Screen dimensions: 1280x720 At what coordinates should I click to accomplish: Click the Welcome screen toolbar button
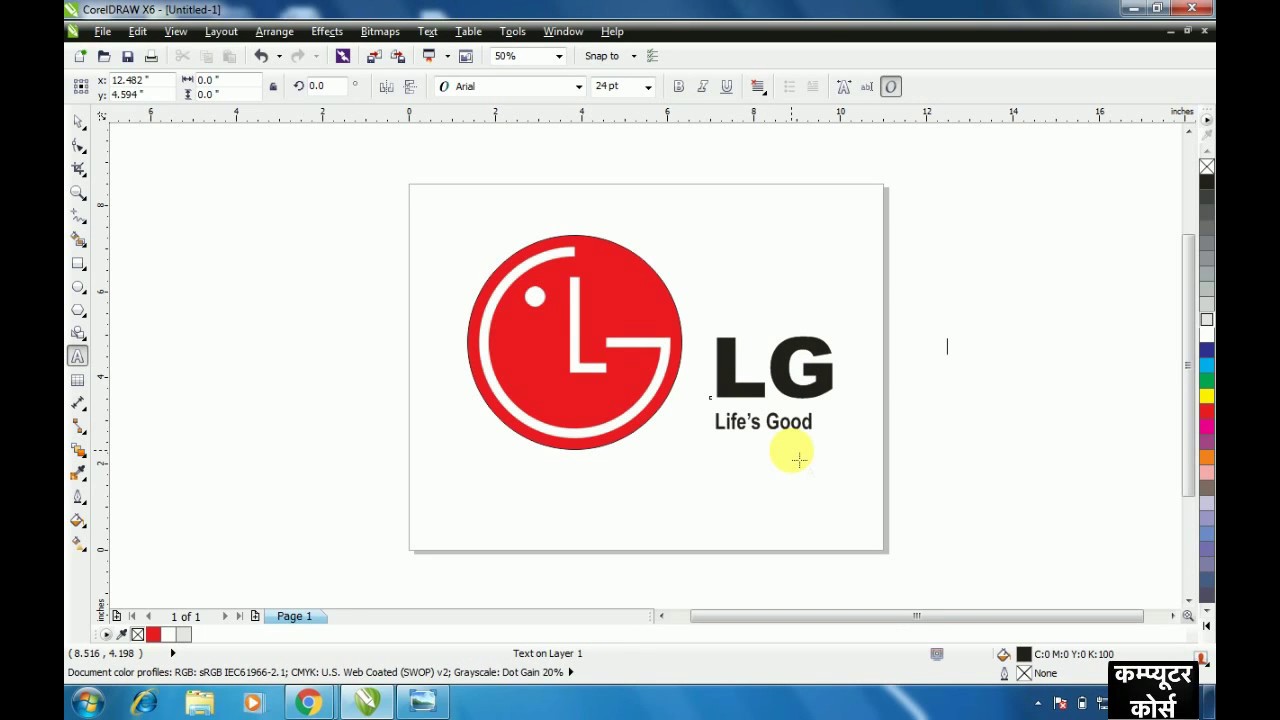click(465, 56)
